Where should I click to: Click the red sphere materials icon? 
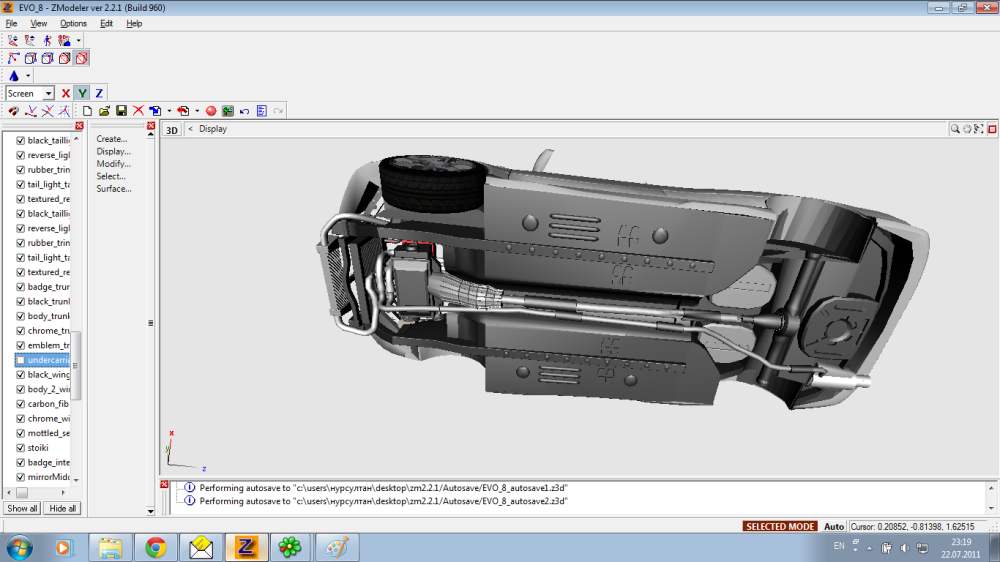[211, 111]
